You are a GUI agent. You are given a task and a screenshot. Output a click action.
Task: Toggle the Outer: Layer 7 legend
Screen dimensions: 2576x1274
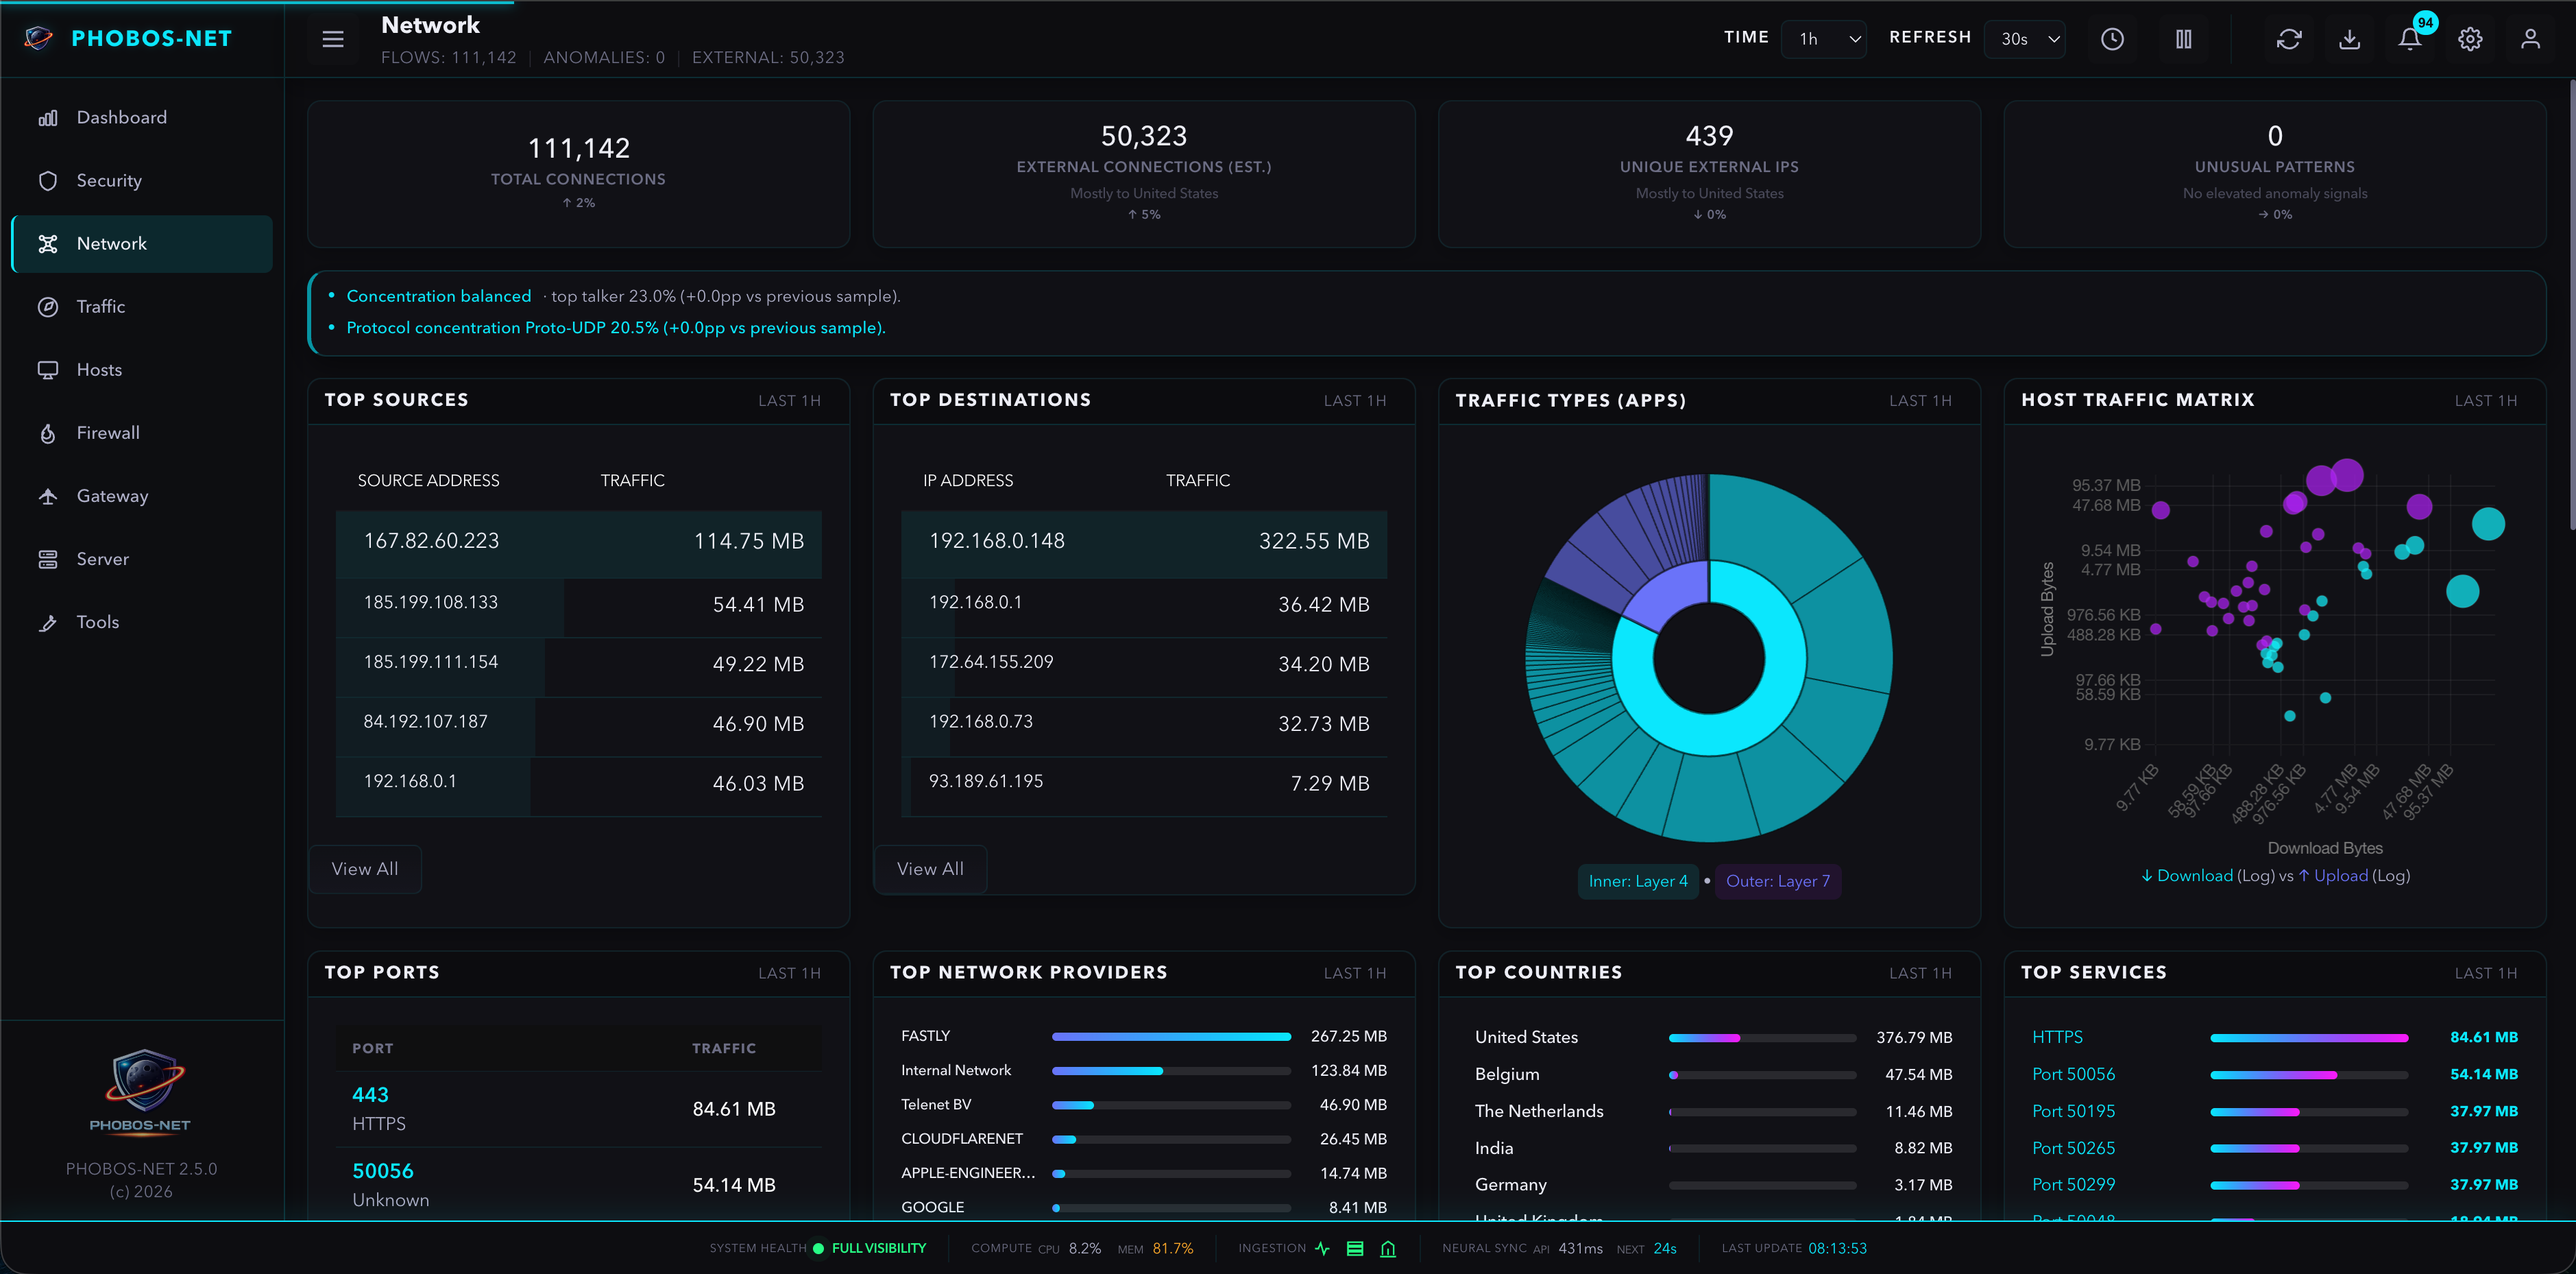click(1777, 881)
